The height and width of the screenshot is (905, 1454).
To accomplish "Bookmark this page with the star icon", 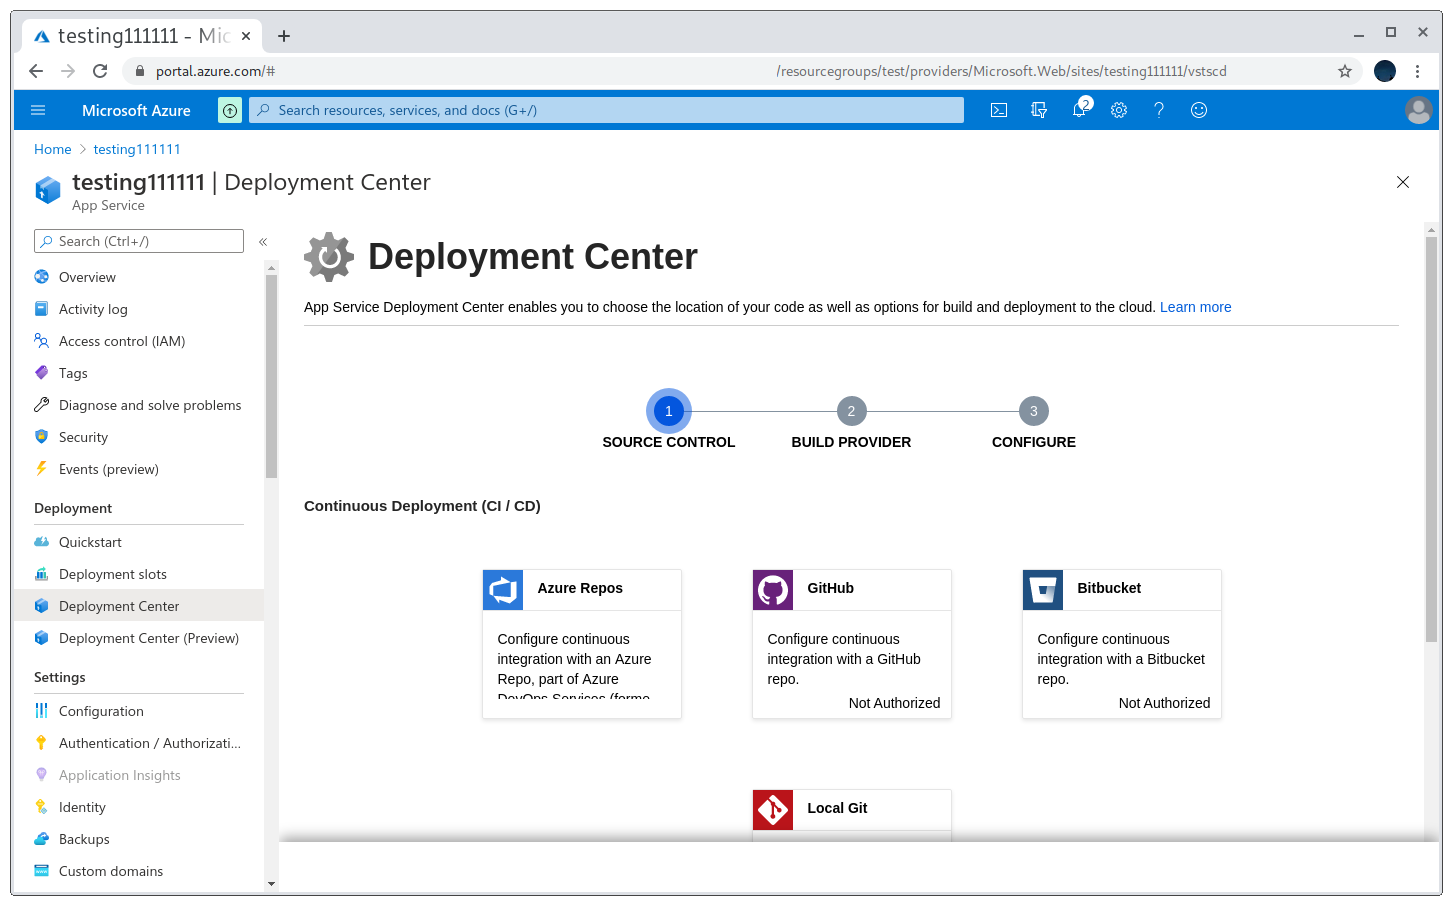I will (x=1345, y=71).
